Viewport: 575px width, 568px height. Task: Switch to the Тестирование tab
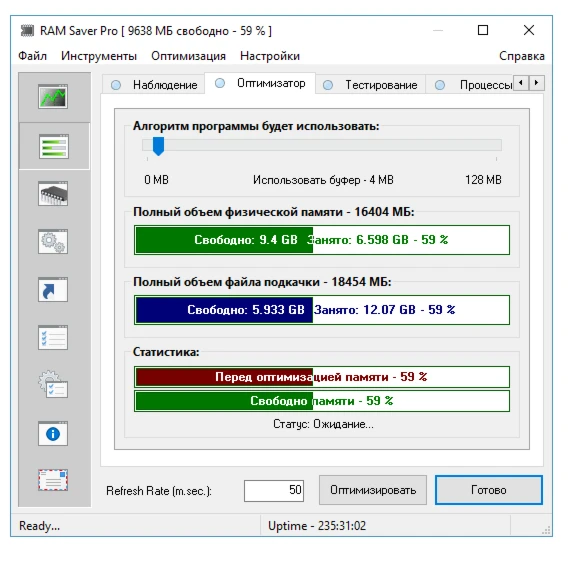tap(370, 85)
